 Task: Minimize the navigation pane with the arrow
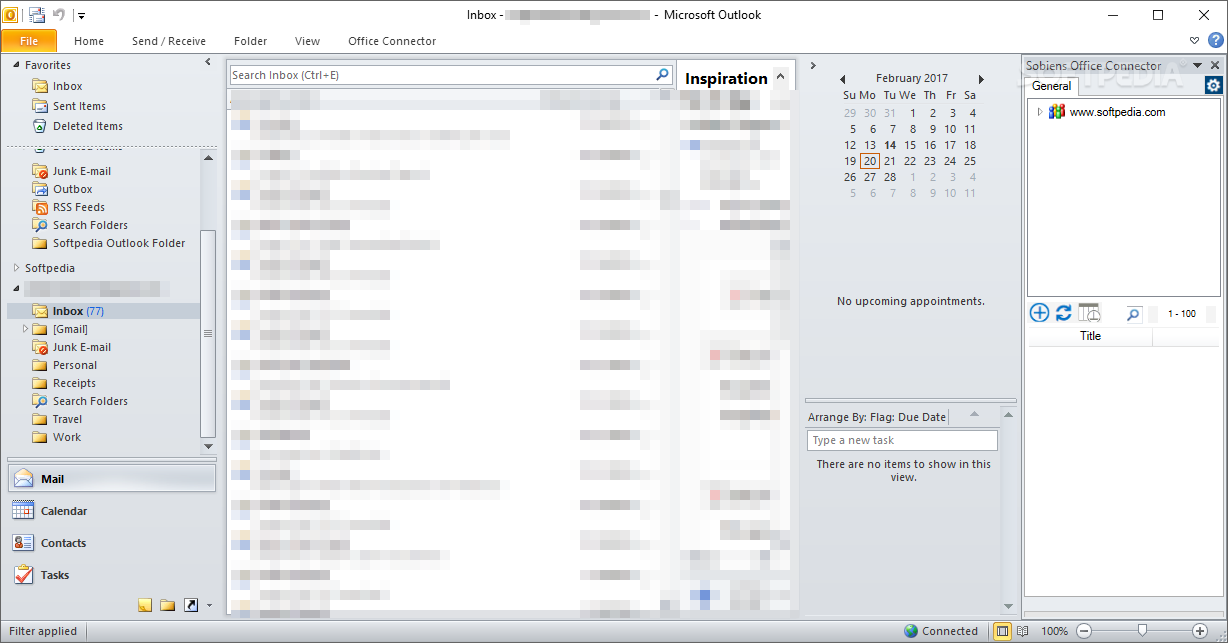[208, 63]
